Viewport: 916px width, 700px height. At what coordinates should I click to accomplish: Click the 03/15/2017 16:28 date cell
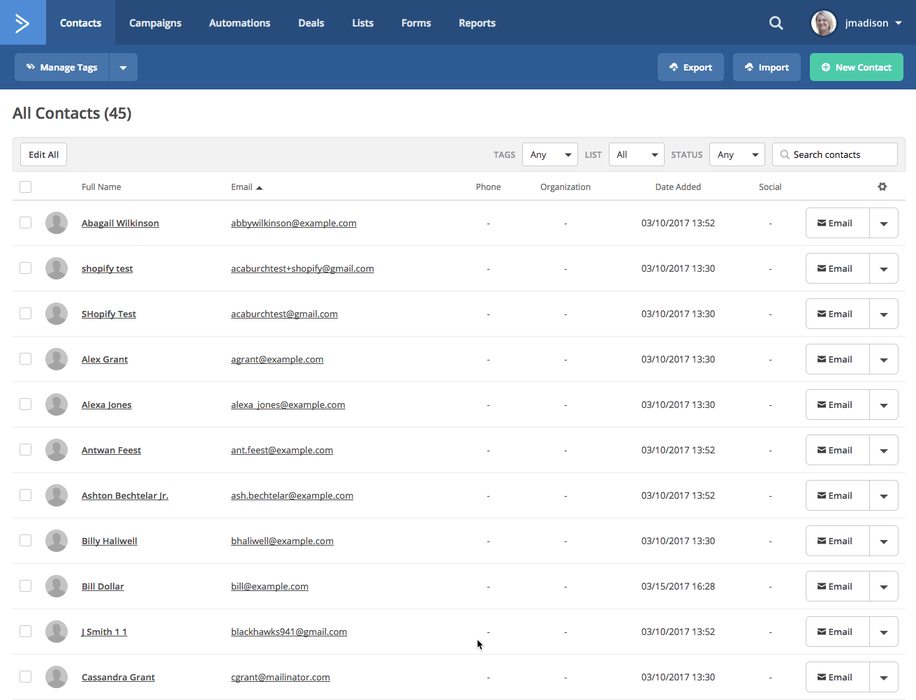(678, 586)
